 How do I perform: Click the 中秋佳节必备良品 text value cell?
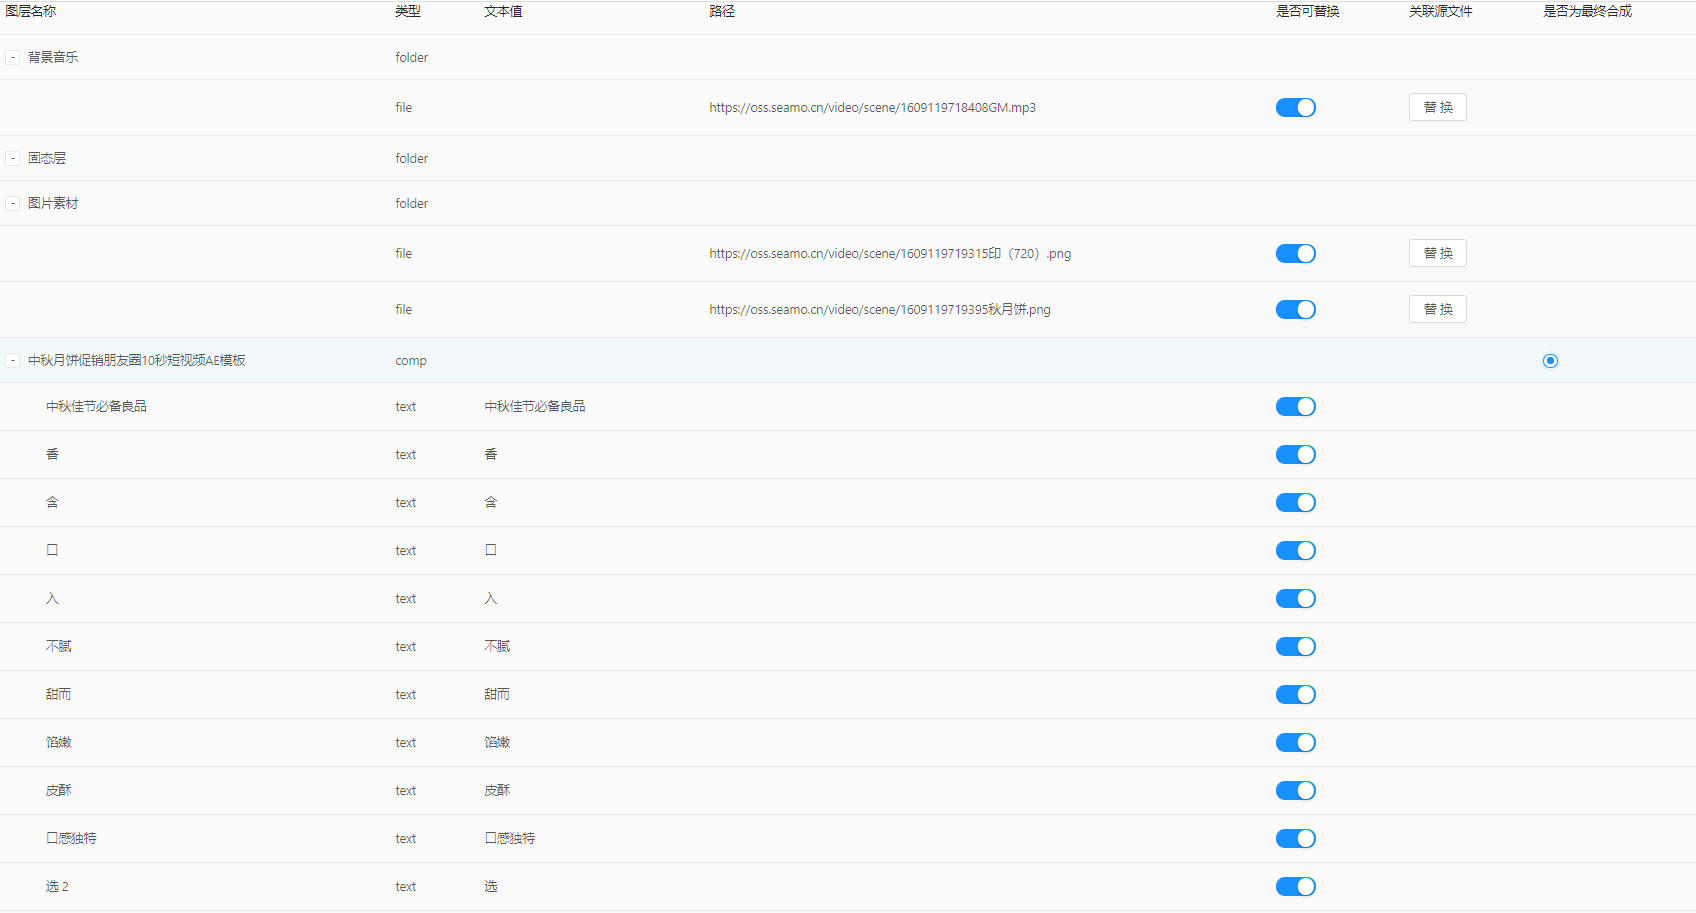535,407
